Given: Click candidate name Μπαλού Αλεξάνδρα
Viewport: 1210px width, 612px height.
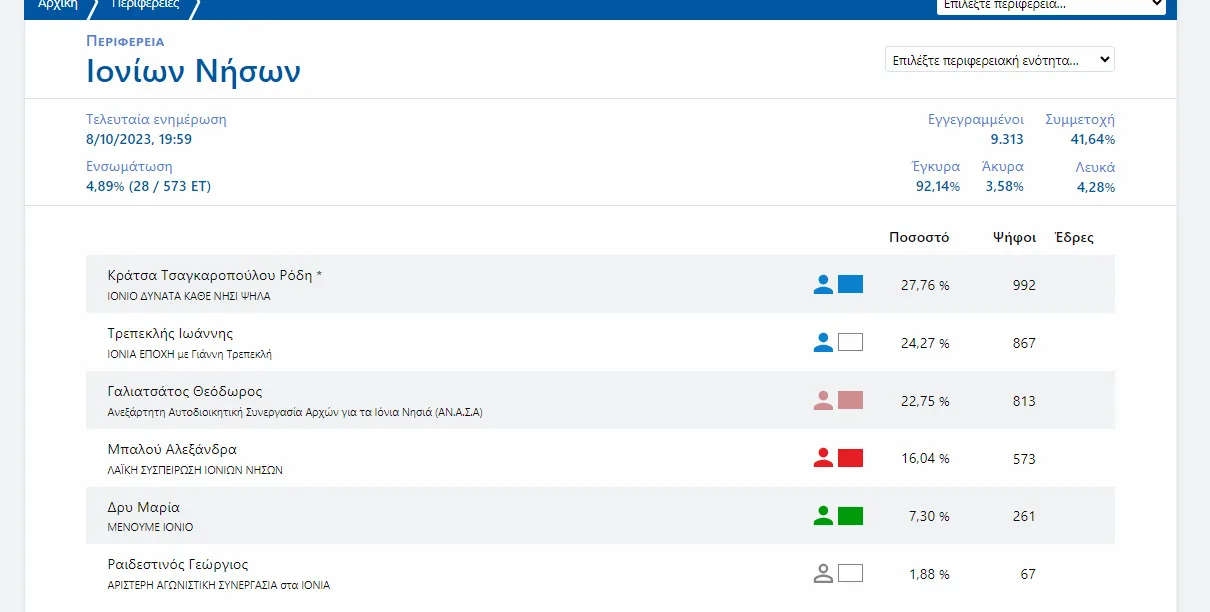Looking at the screenshot, I should [x=172, y=449].
